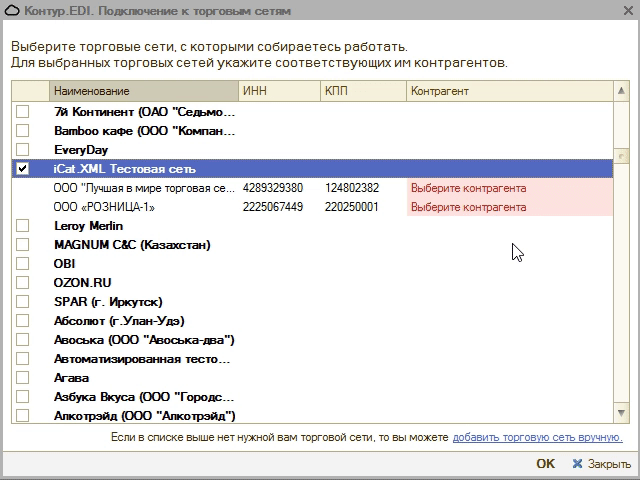The width and height of the screenshot is (640, 480).
Task: Select the iCat.XML Тестовая сеть row
Action: point(312,169)
